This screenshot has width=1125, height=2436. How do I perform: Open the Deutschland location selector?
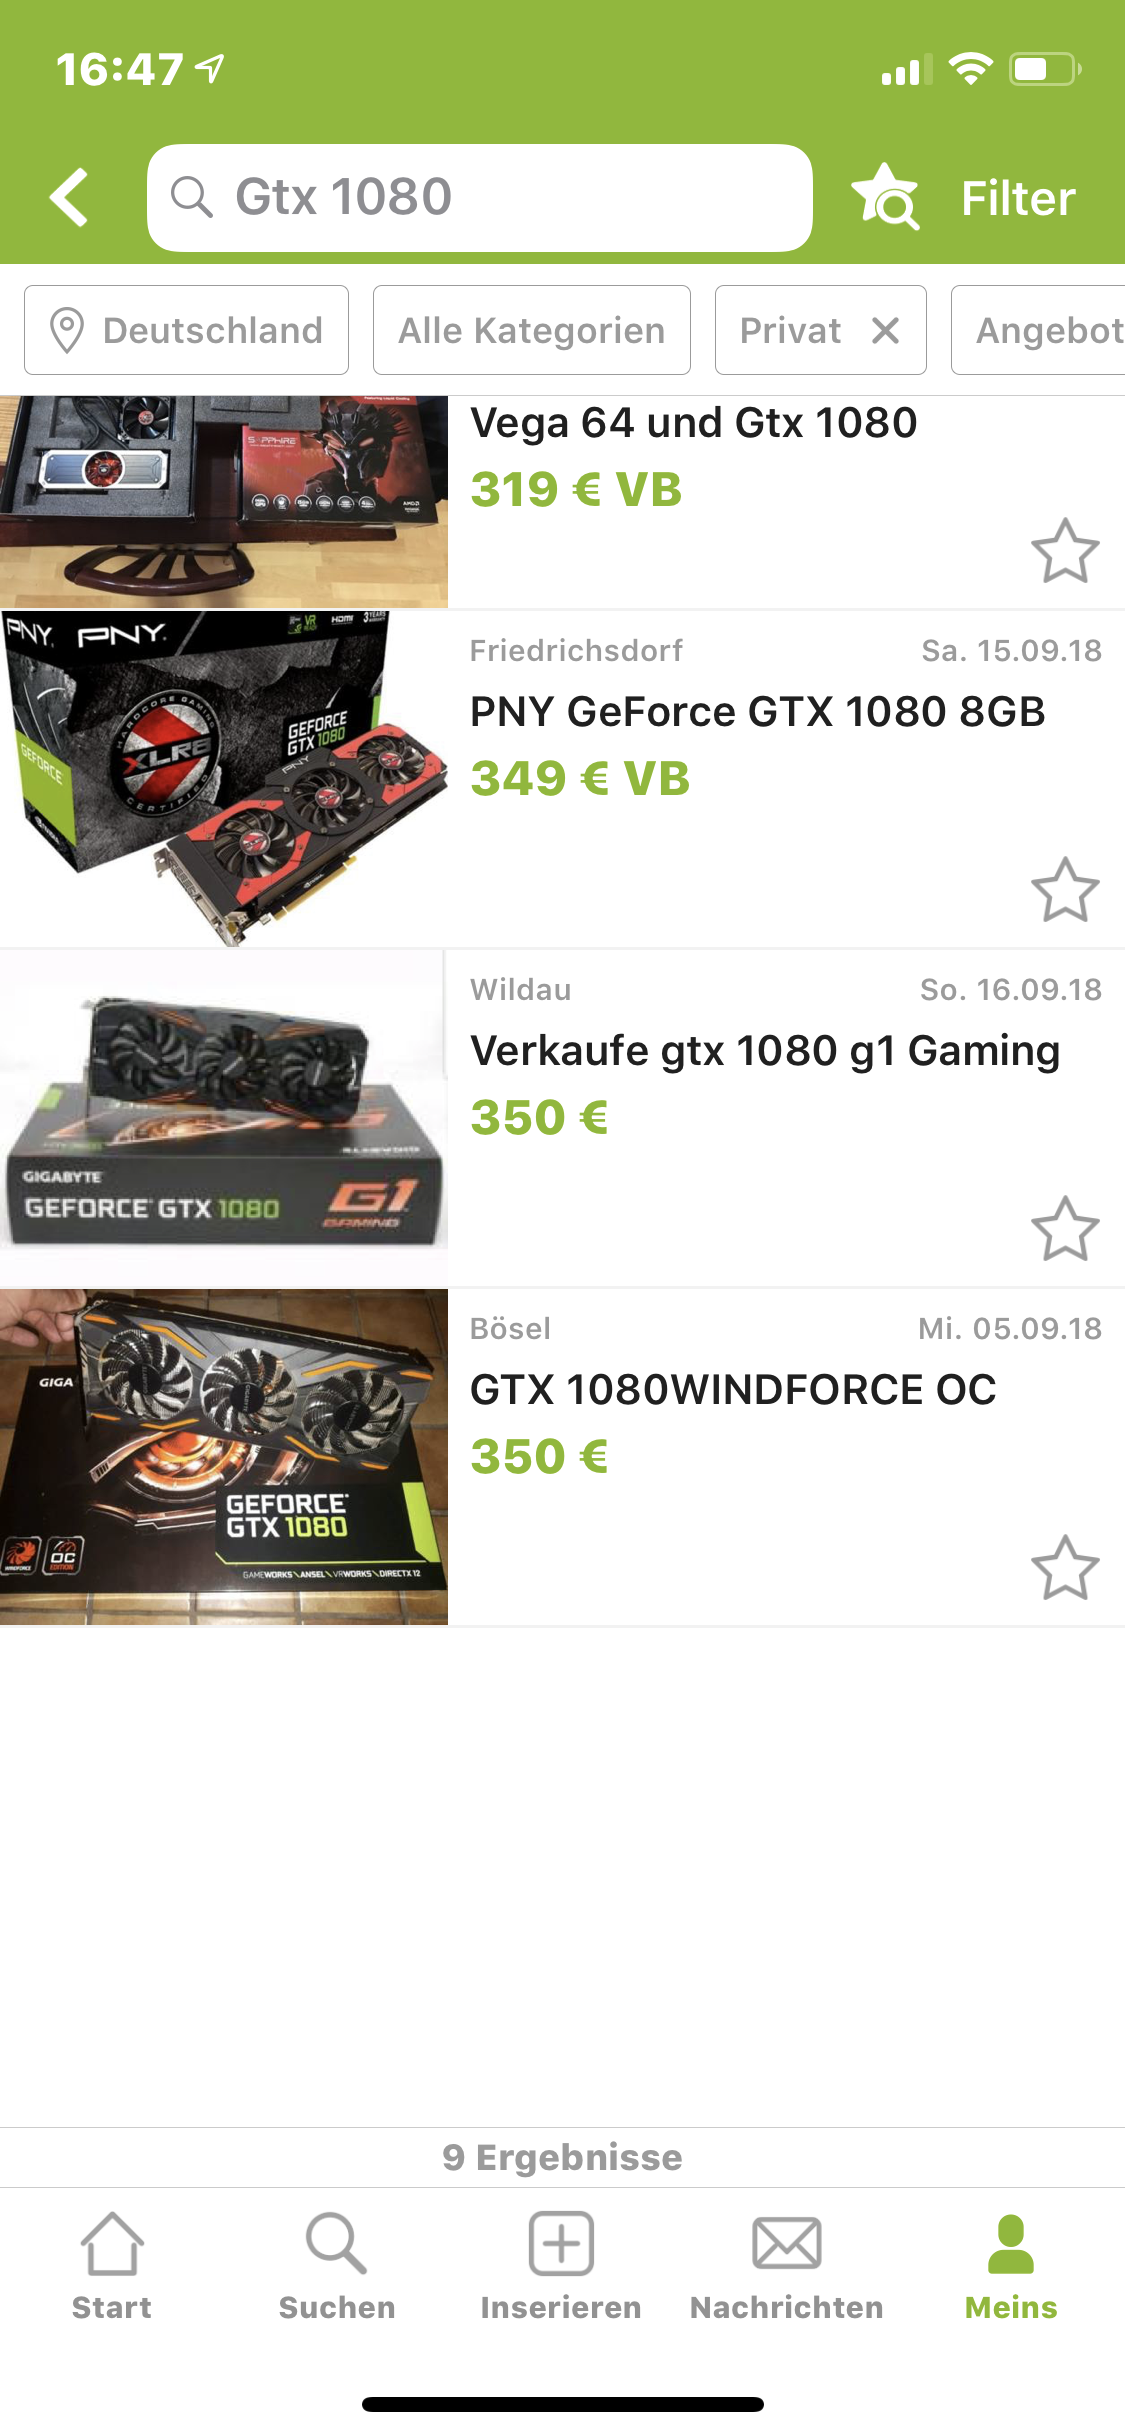point(187,330)
